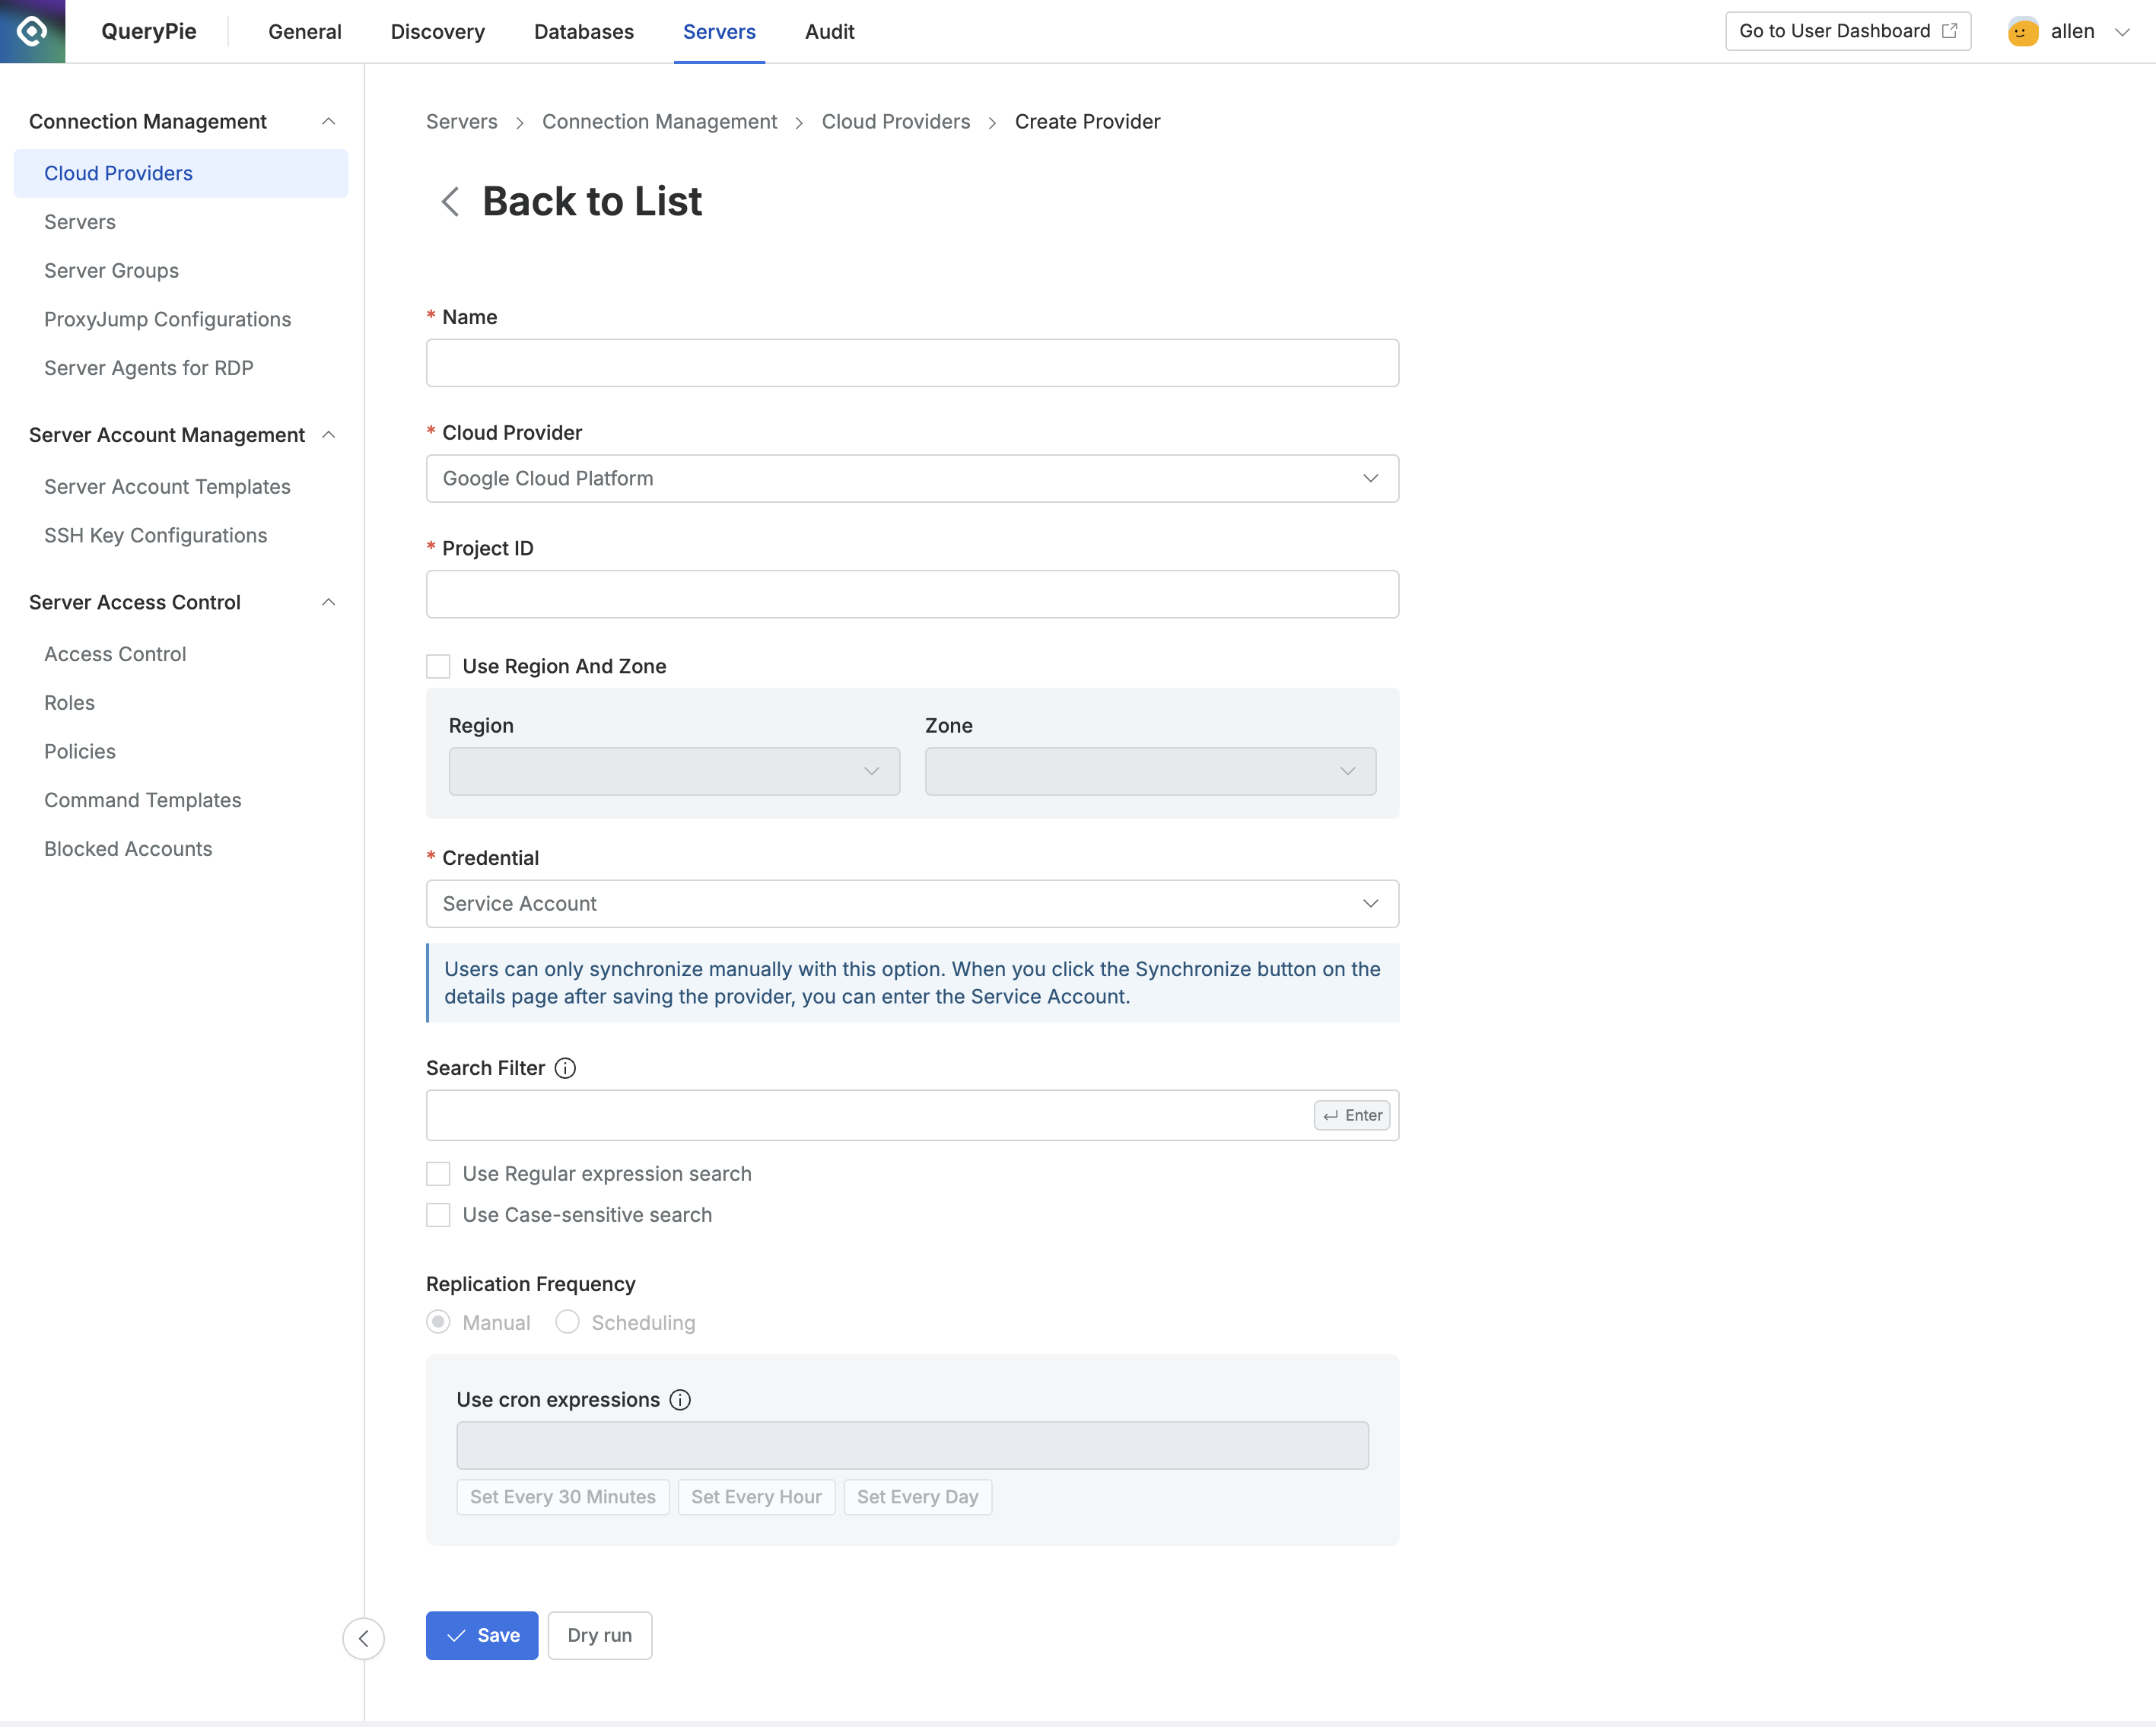The width and height of the screenshot is (2156, 1727).
Task: Open the Credential dropdown
Action: pos(912,904)
